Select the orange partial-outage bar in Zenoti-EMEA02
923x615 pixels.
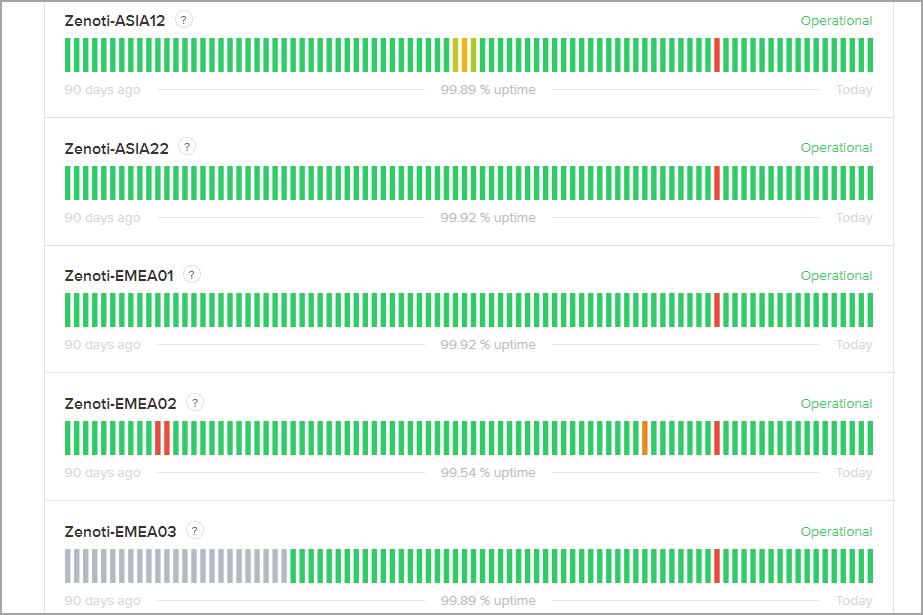[645, 438]
